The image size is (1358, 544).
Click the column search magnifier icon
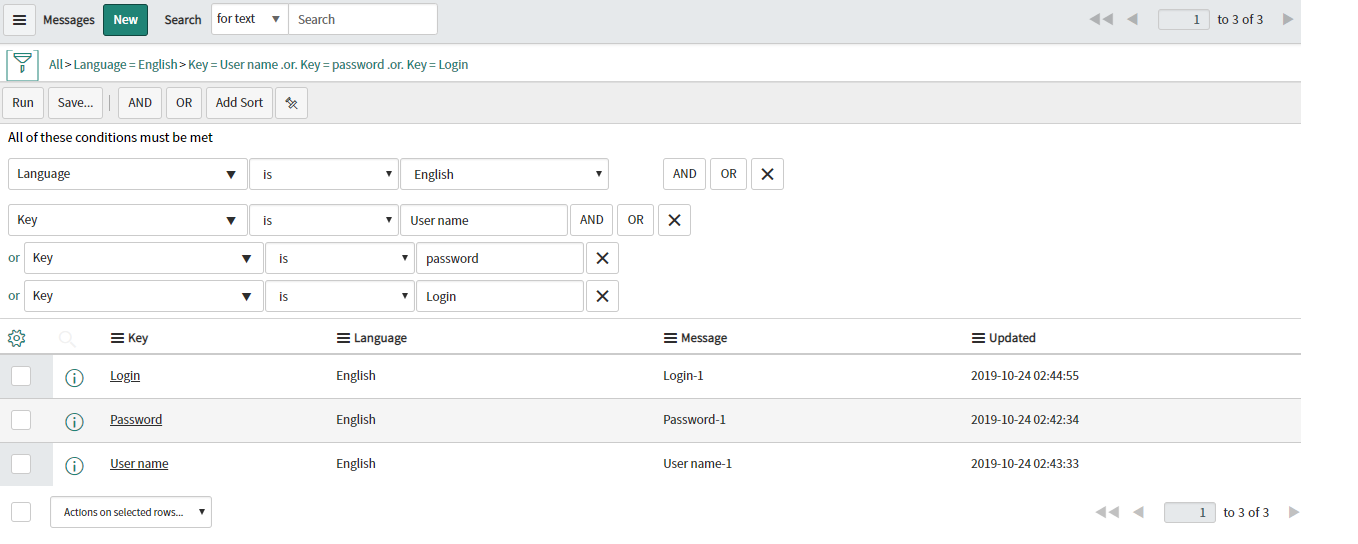pos(67,339)
